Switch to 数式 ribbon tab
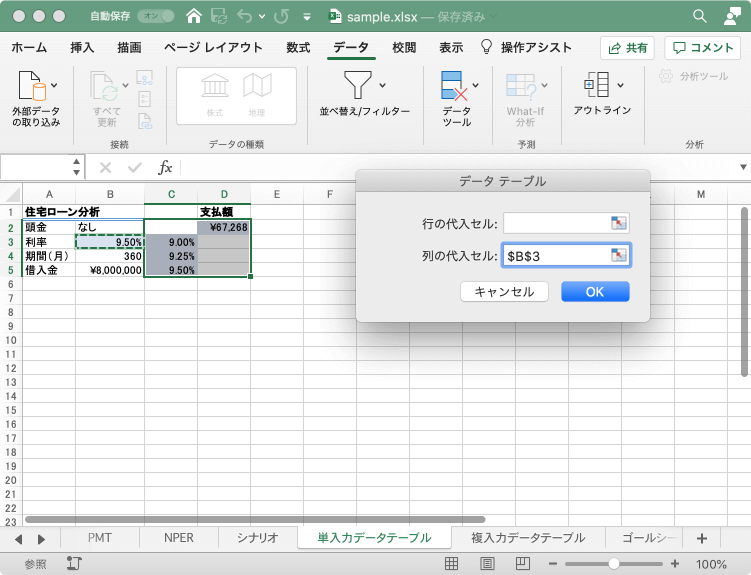The height and width of the screenshot is (575, 751). [x=298, y=47]
